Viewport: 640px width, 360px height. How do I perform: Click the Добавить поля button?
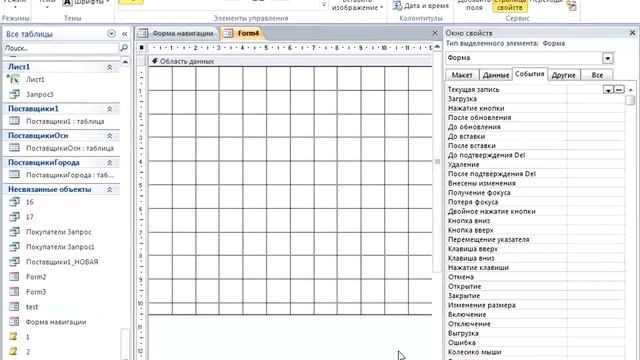473,5
